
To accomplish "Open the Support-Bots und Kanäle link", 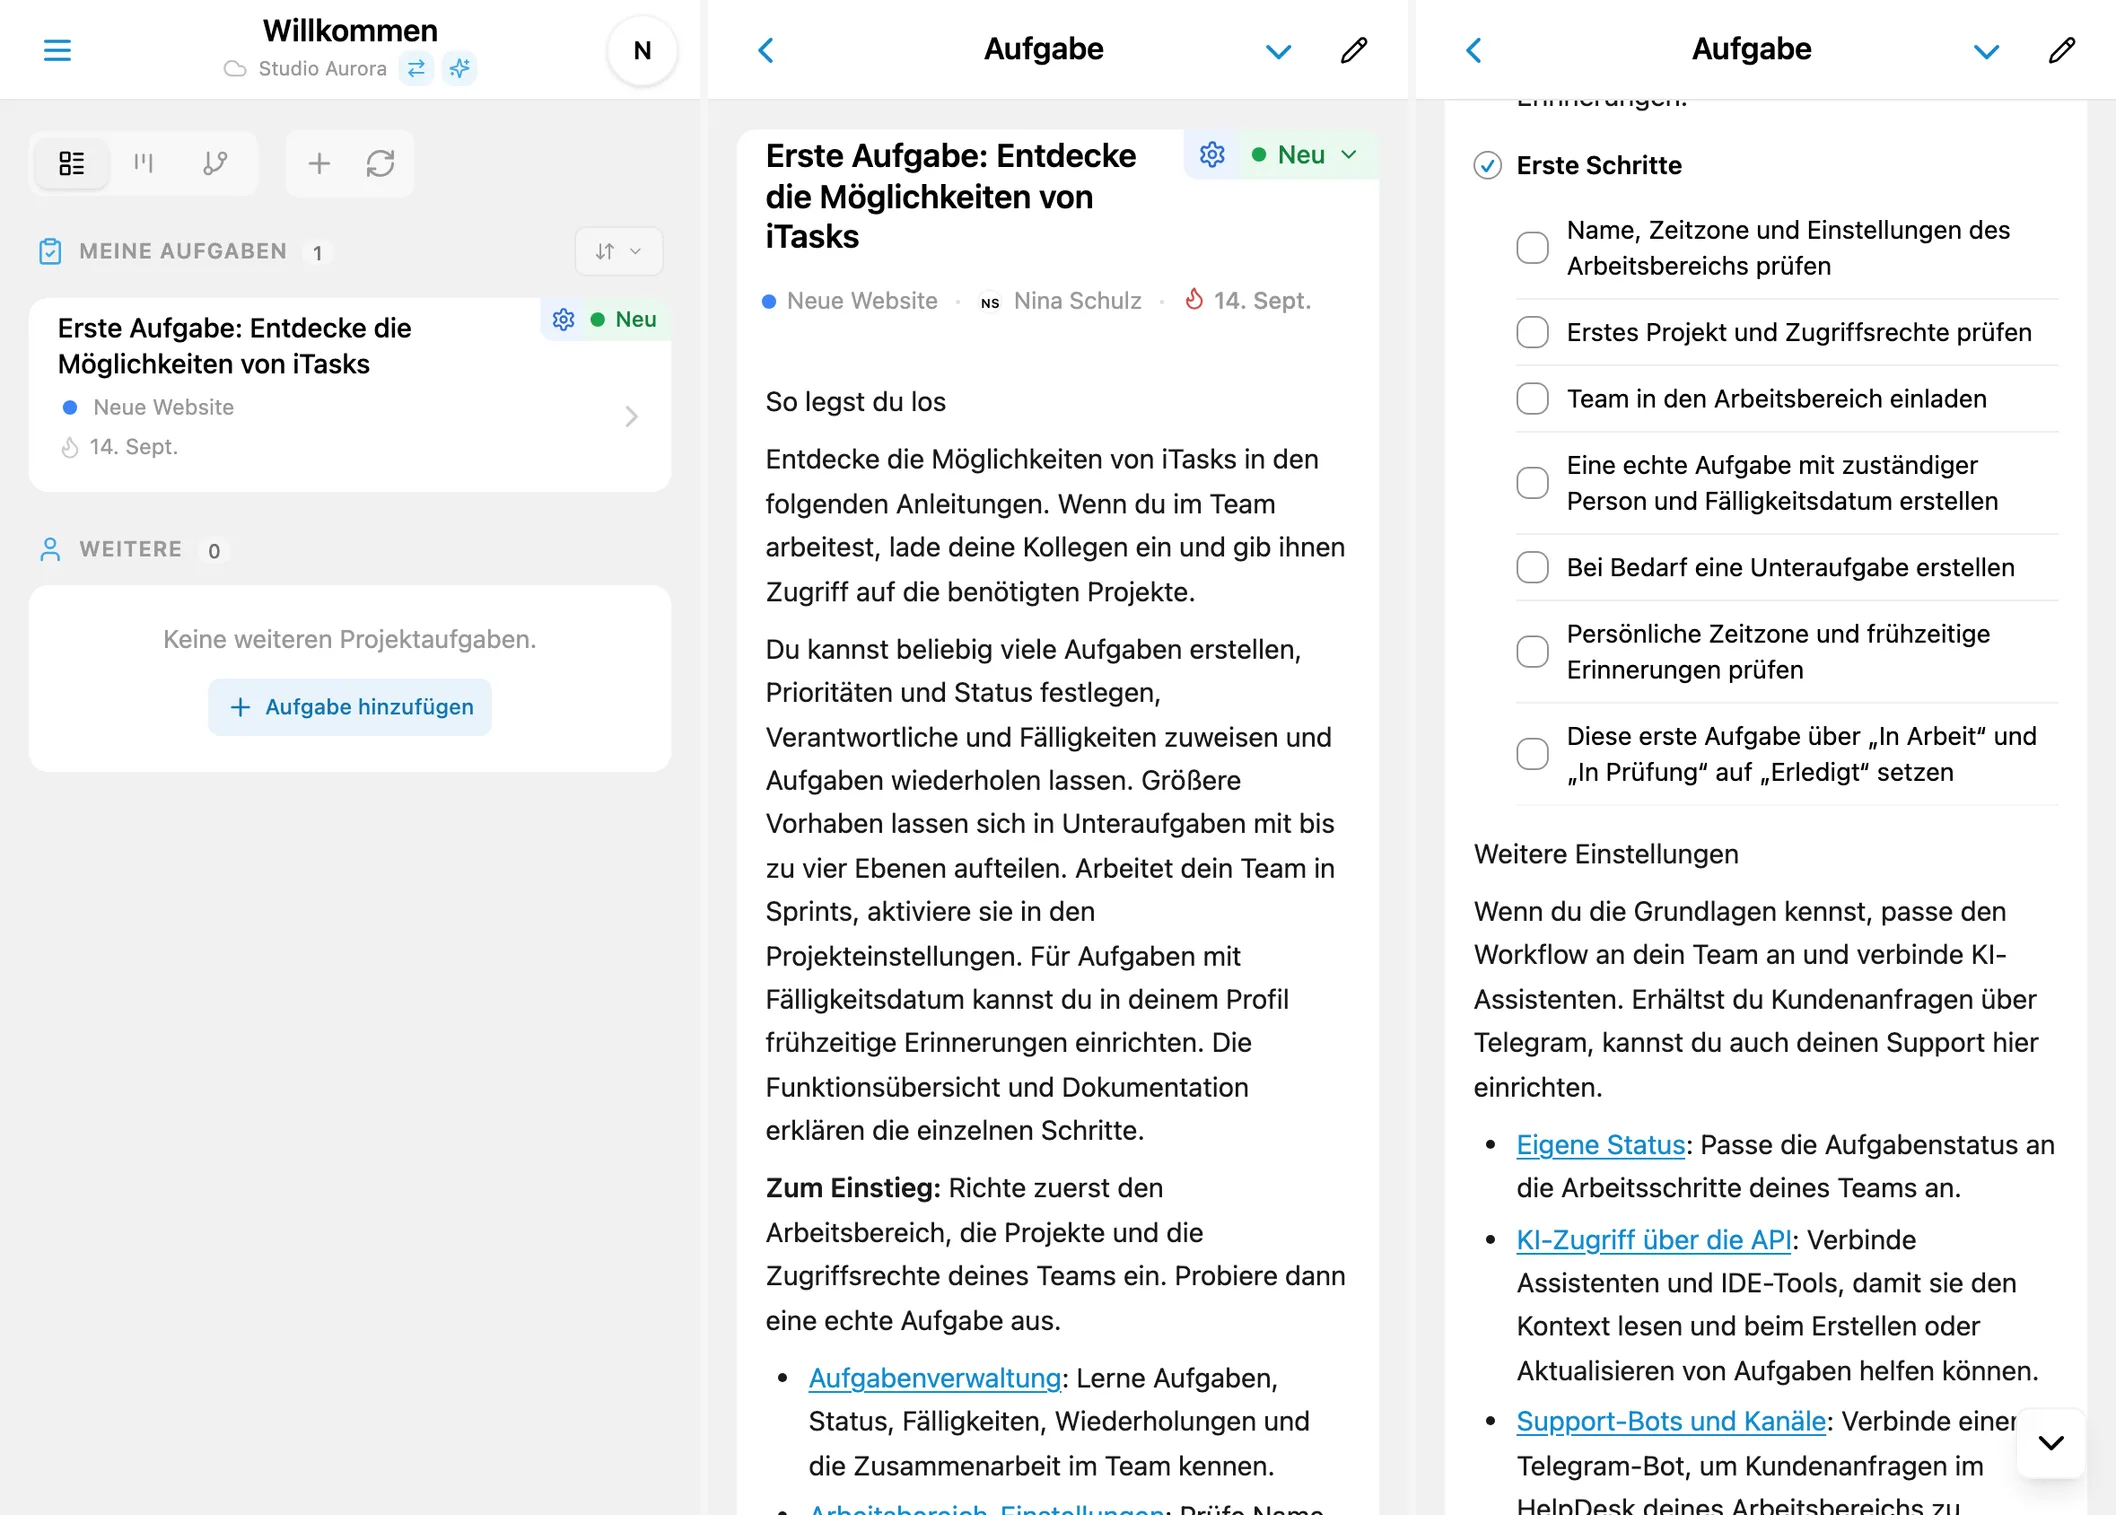I will click(1671, 1420).
